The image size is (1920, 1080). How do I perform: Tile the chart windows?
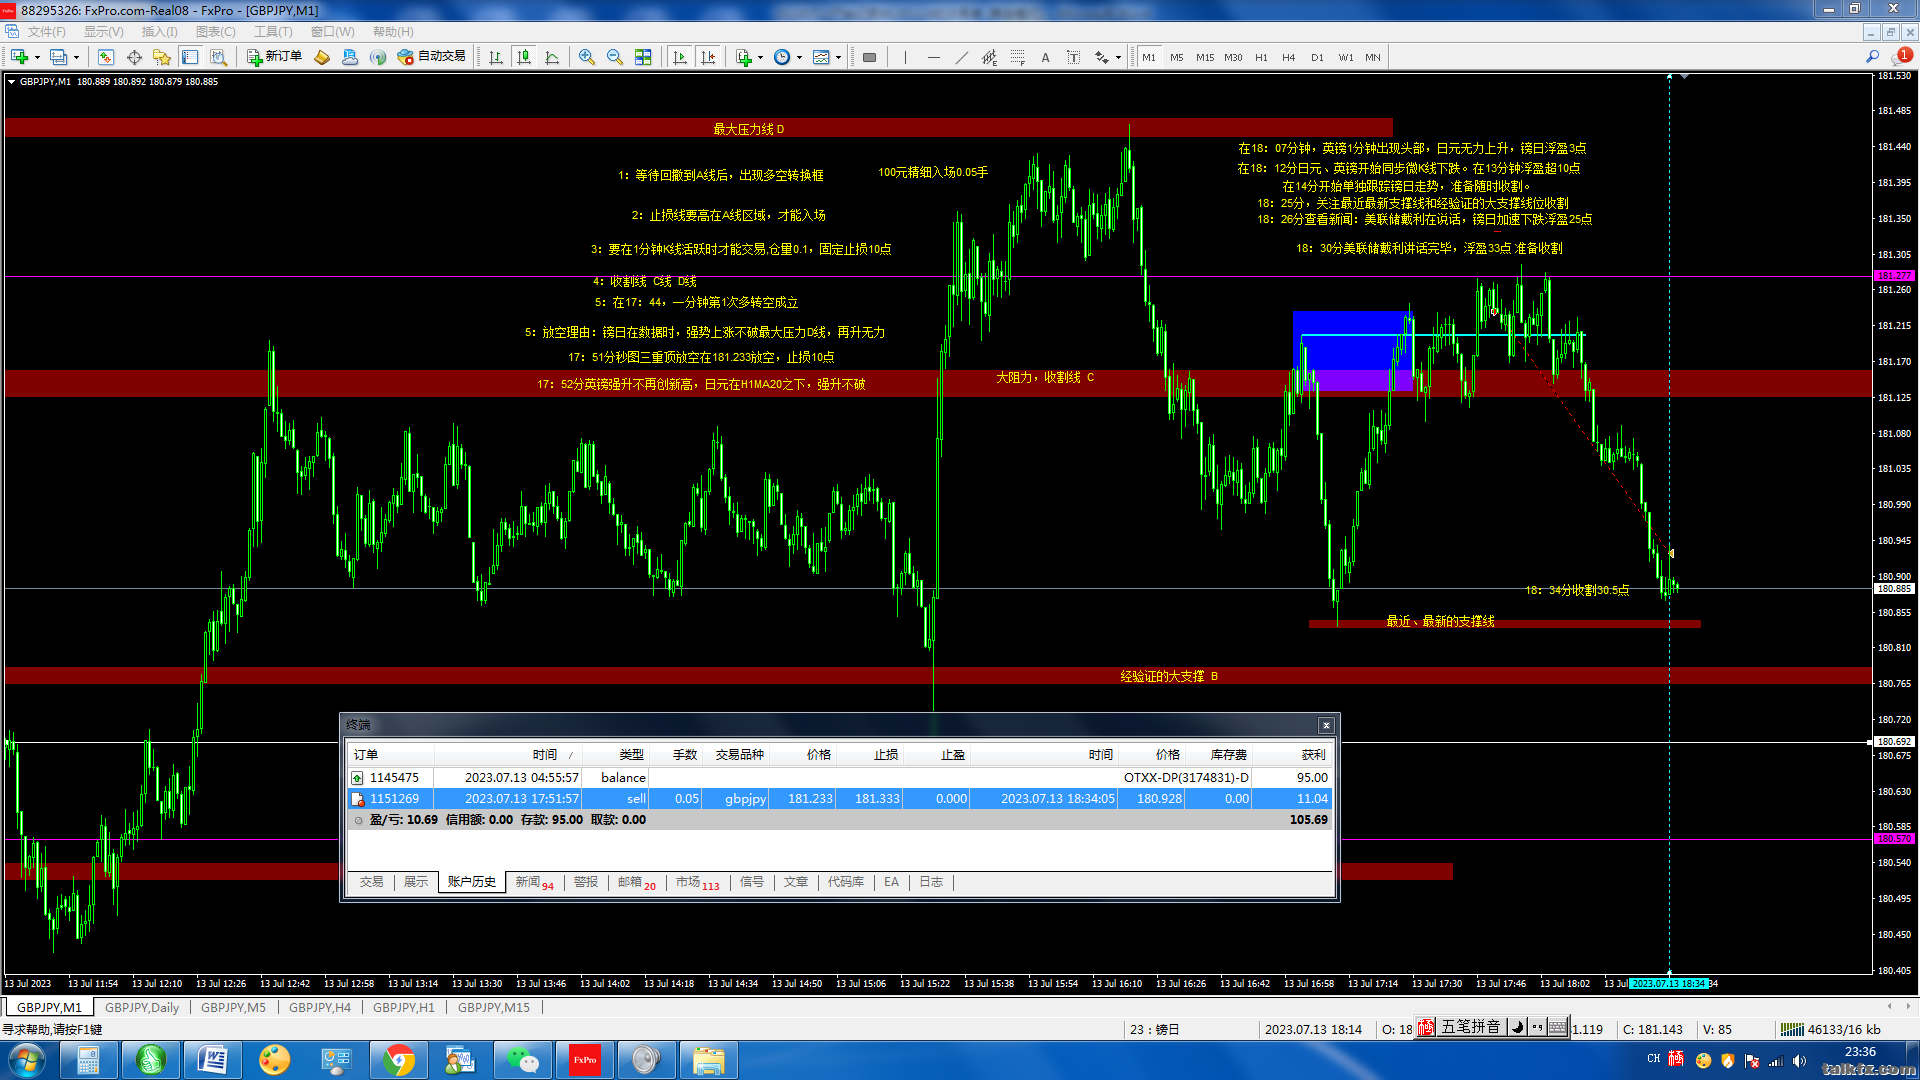pos(643,57)
